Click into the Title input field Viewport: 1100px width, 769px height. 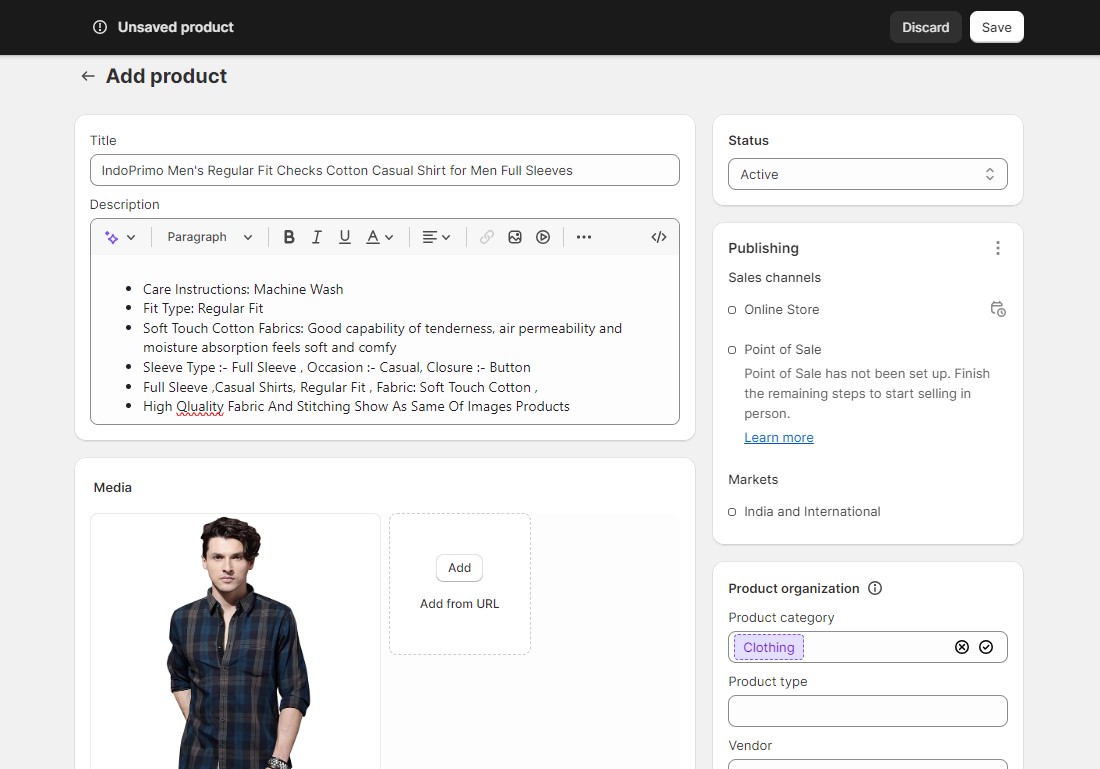pos(384,170)
